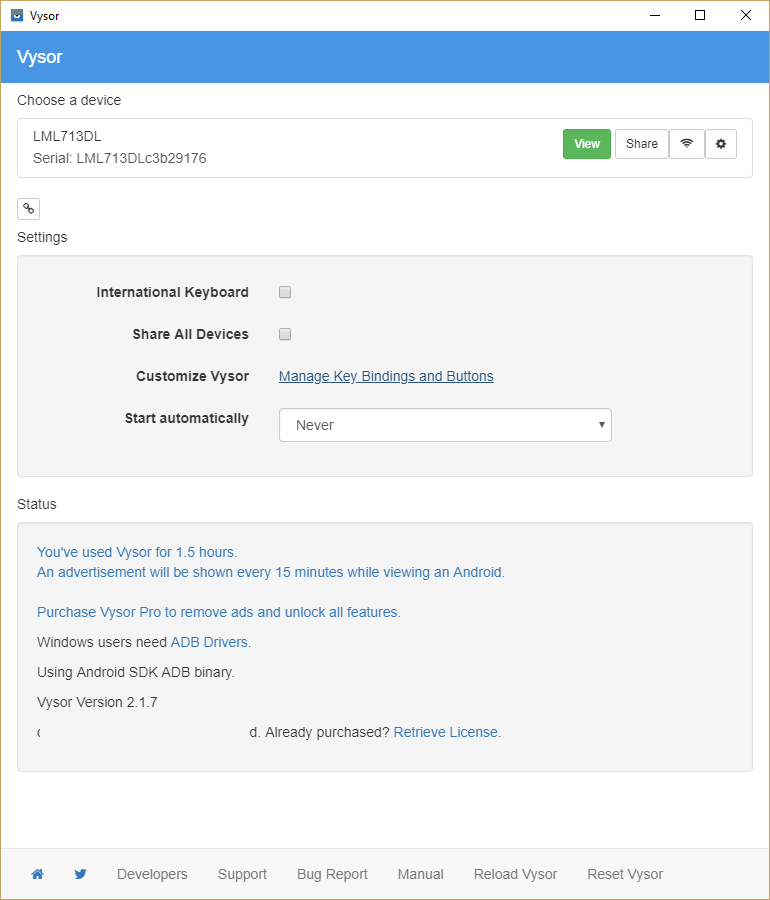Click the Retrieve License link

pos(447,732)
